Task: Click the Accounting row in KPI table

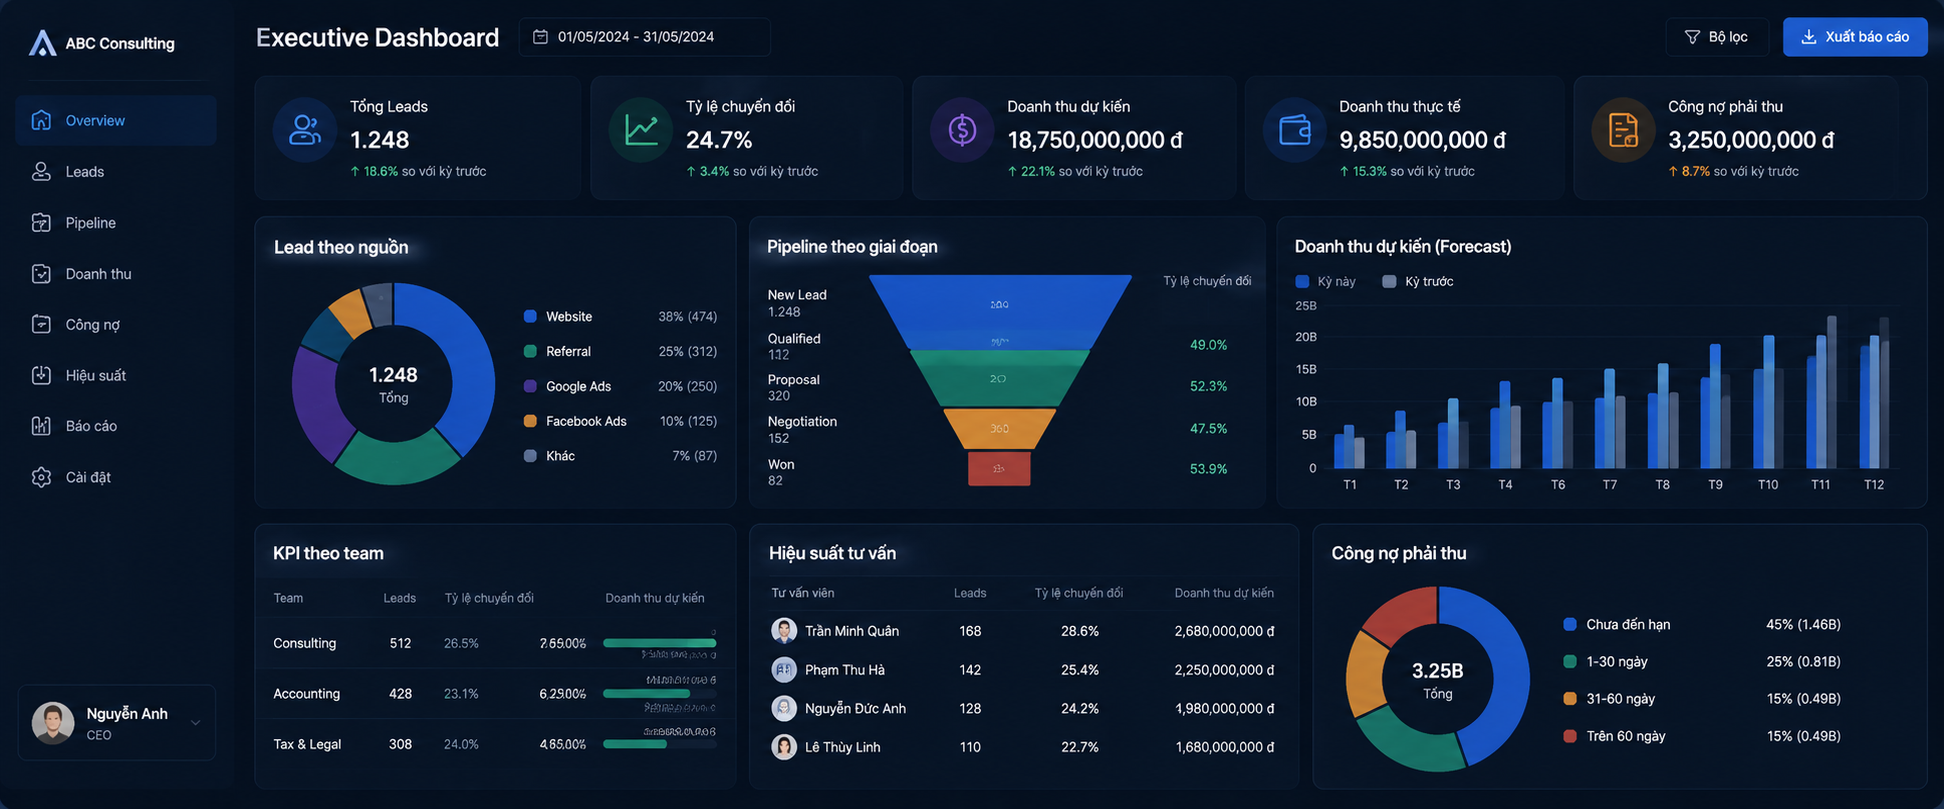Action: click(x=495, y=693)
